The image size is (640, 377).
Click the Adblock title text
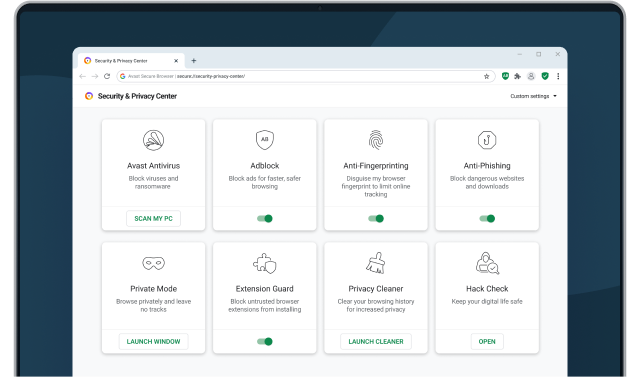pos(264,166)
